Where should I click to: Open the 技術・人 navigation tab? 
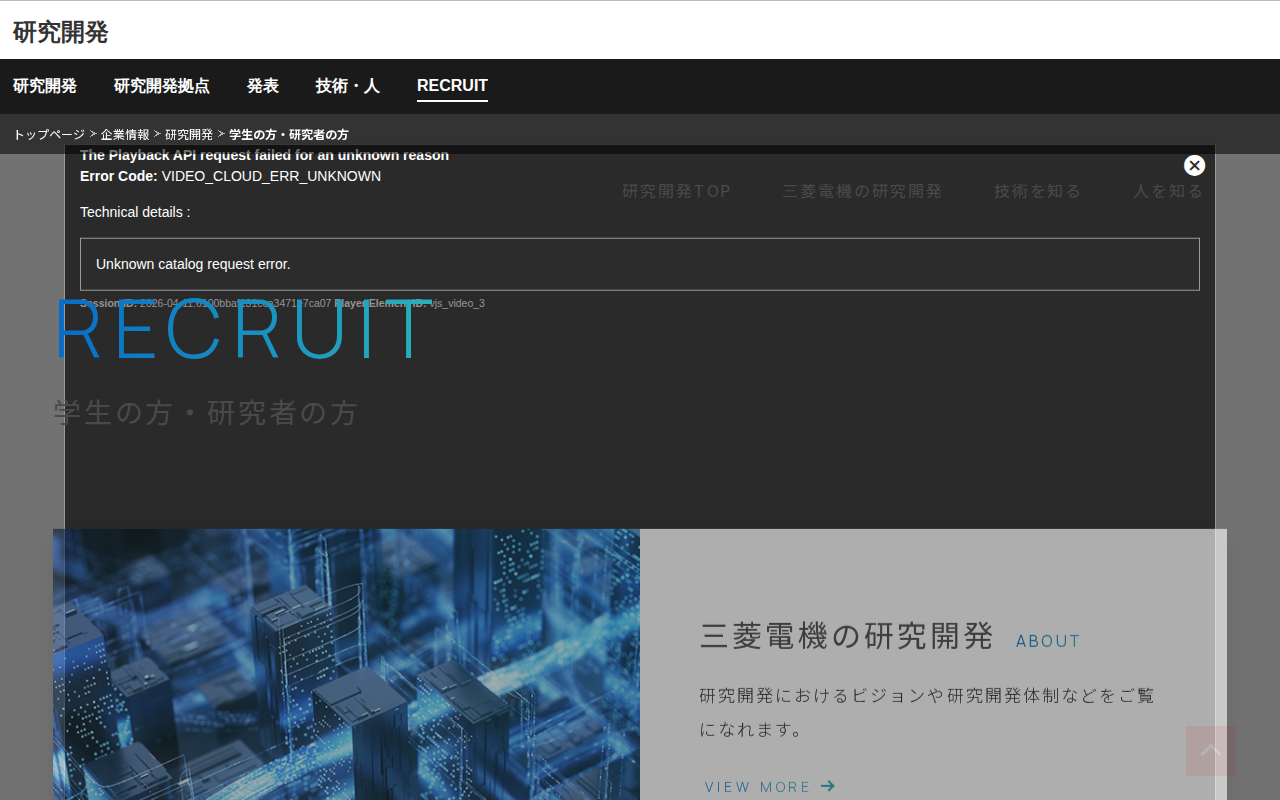348,86
